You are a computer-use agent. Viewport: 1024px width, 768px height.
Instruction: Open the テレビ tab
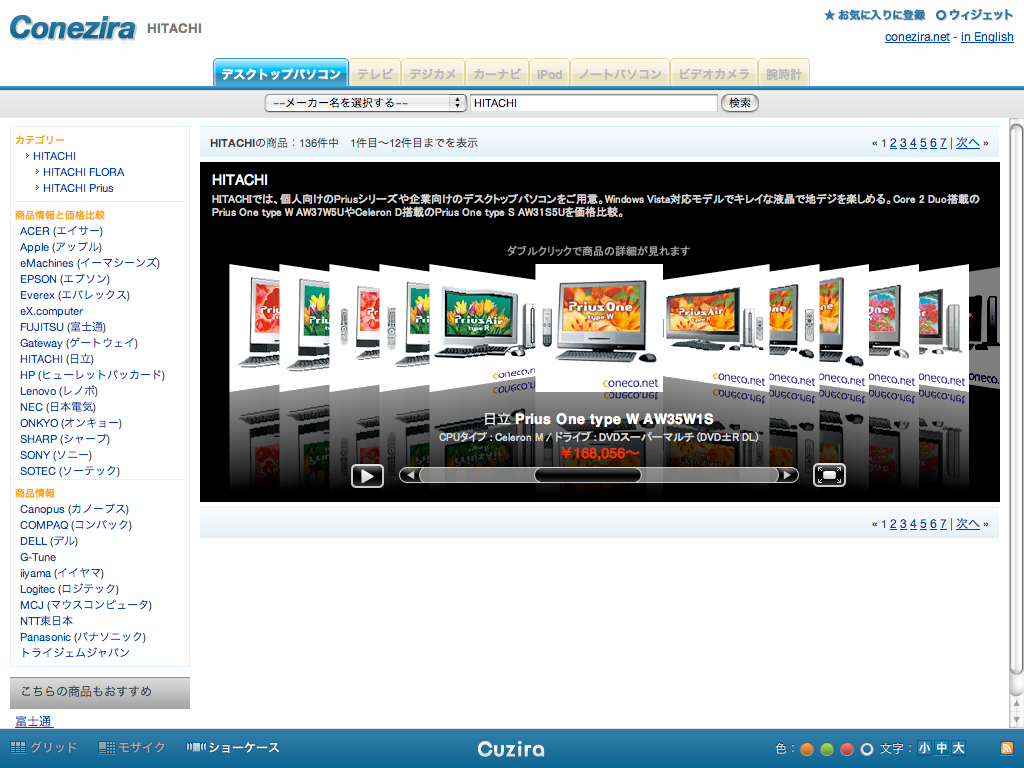pos(375,74)
